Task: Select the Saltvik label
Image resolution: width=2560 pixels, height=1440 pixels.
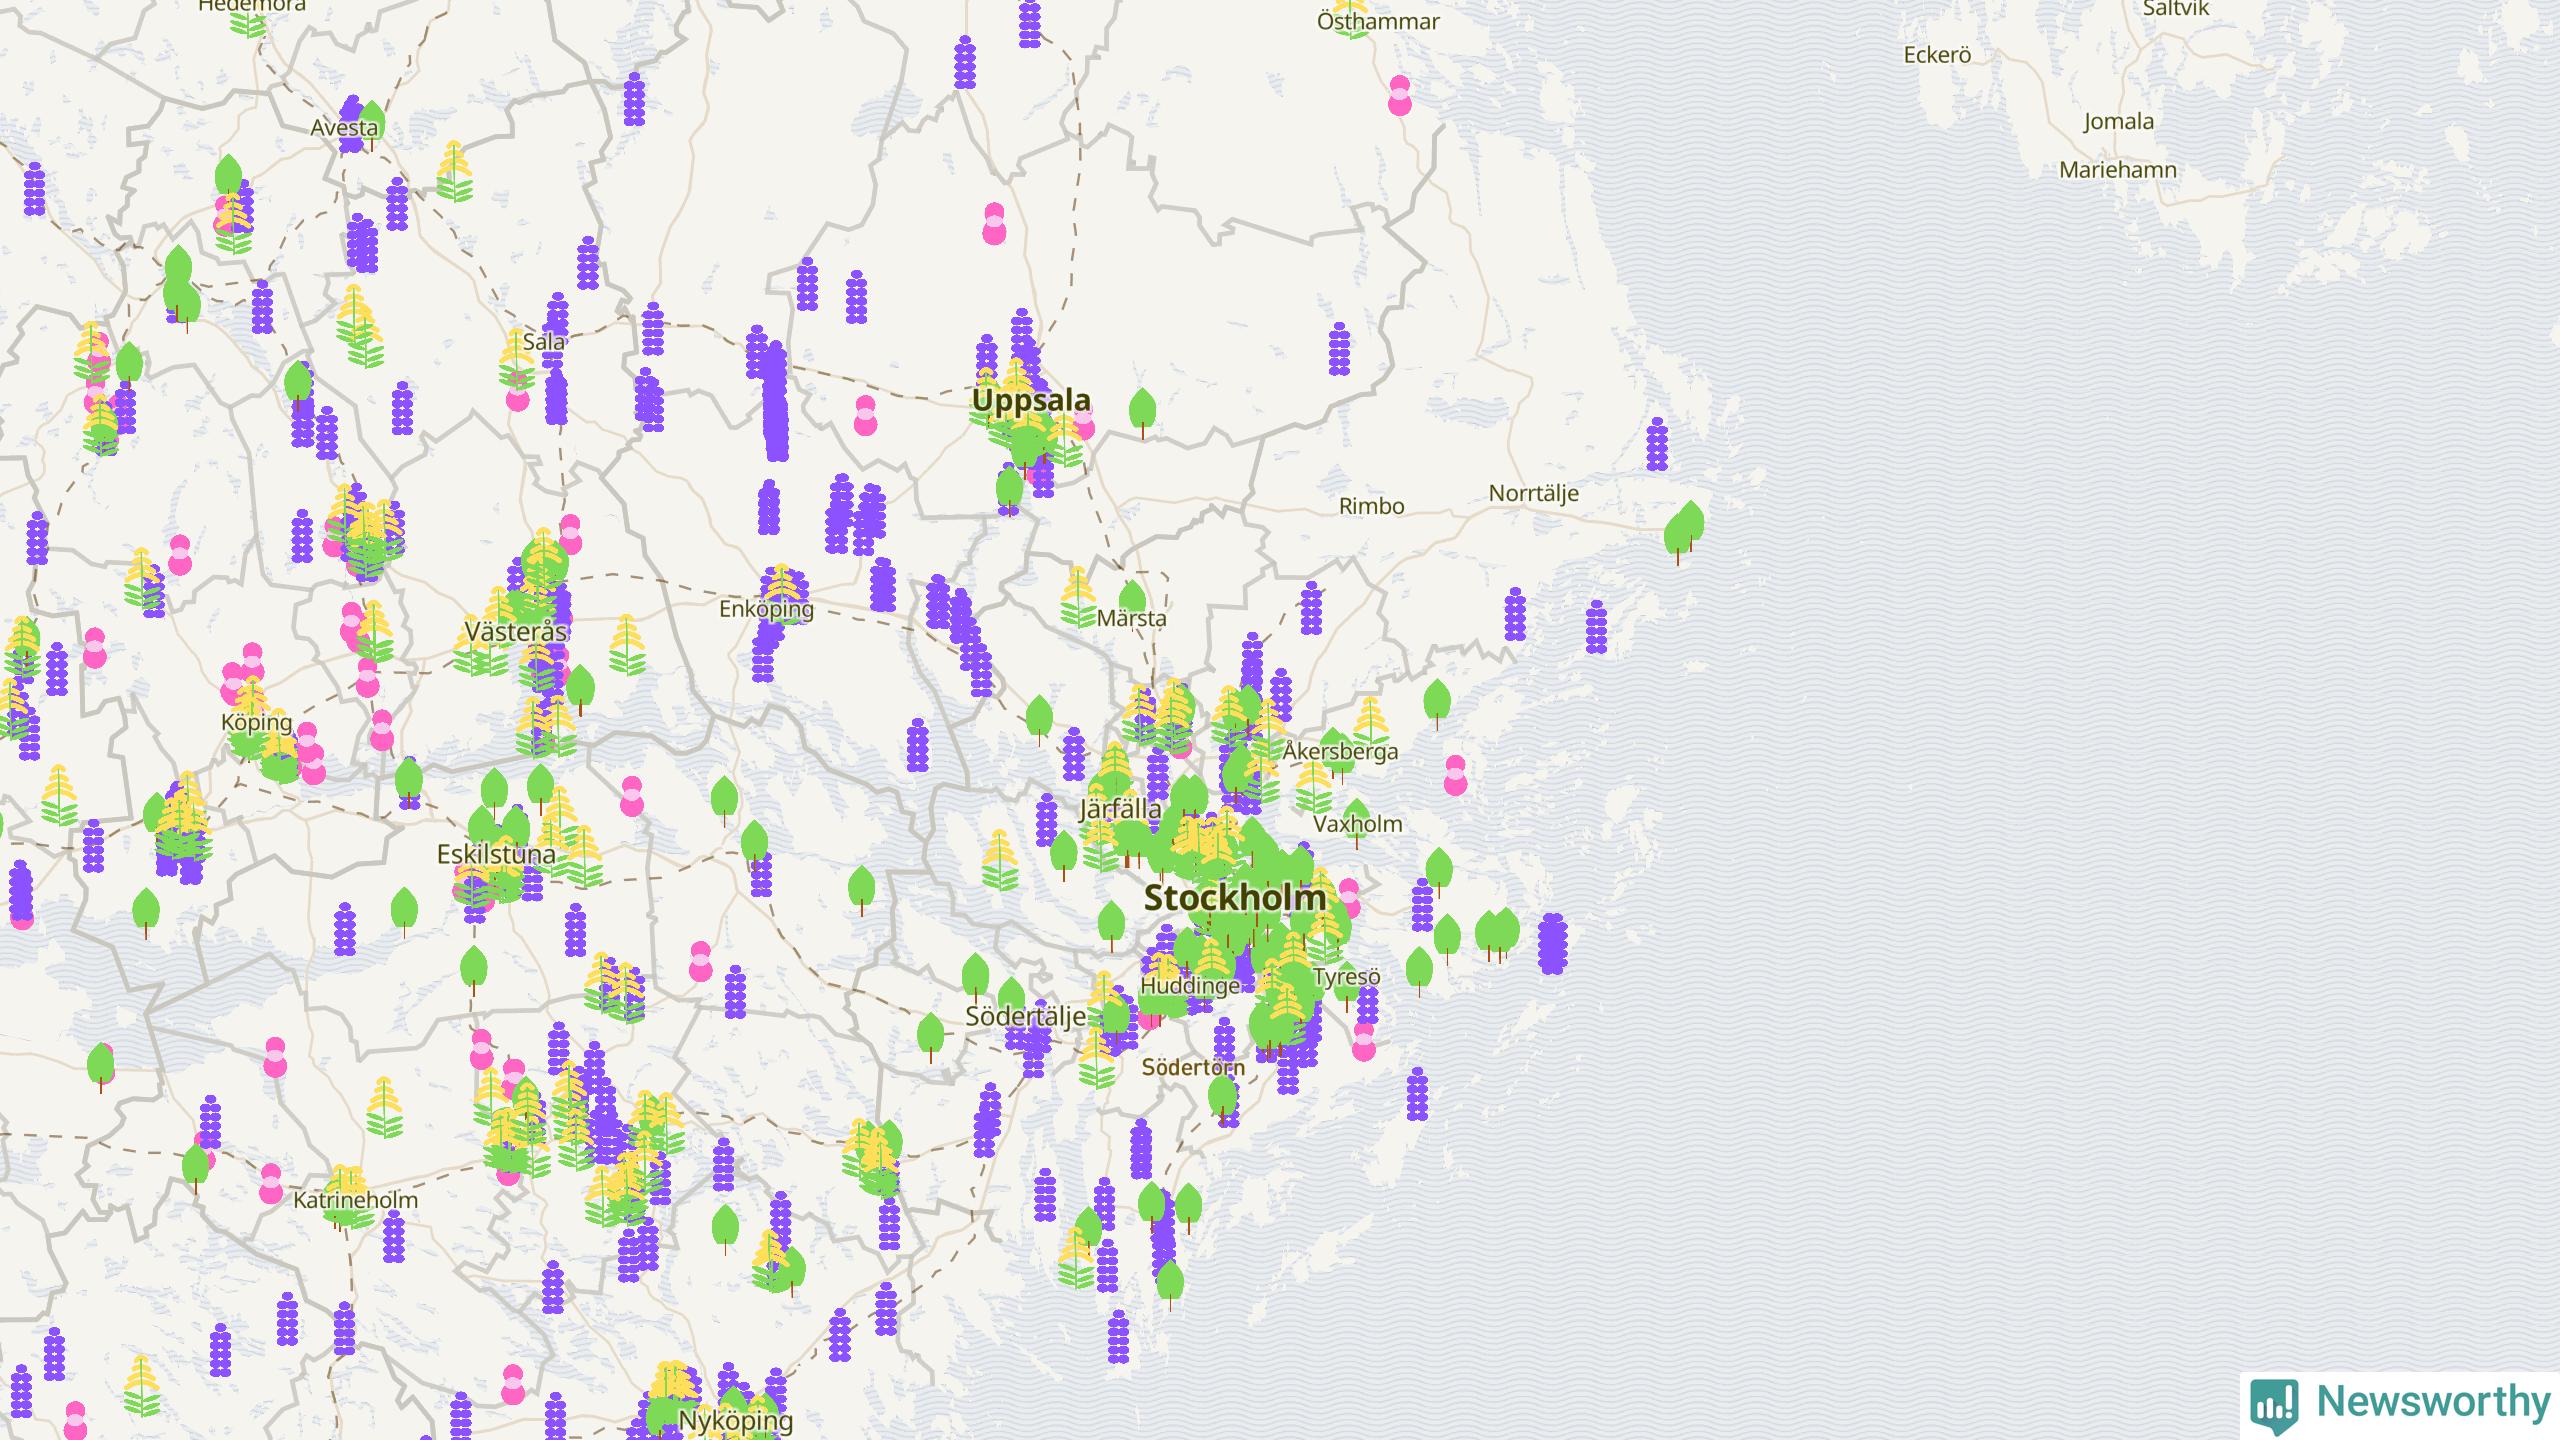Action: (2176, 8)
